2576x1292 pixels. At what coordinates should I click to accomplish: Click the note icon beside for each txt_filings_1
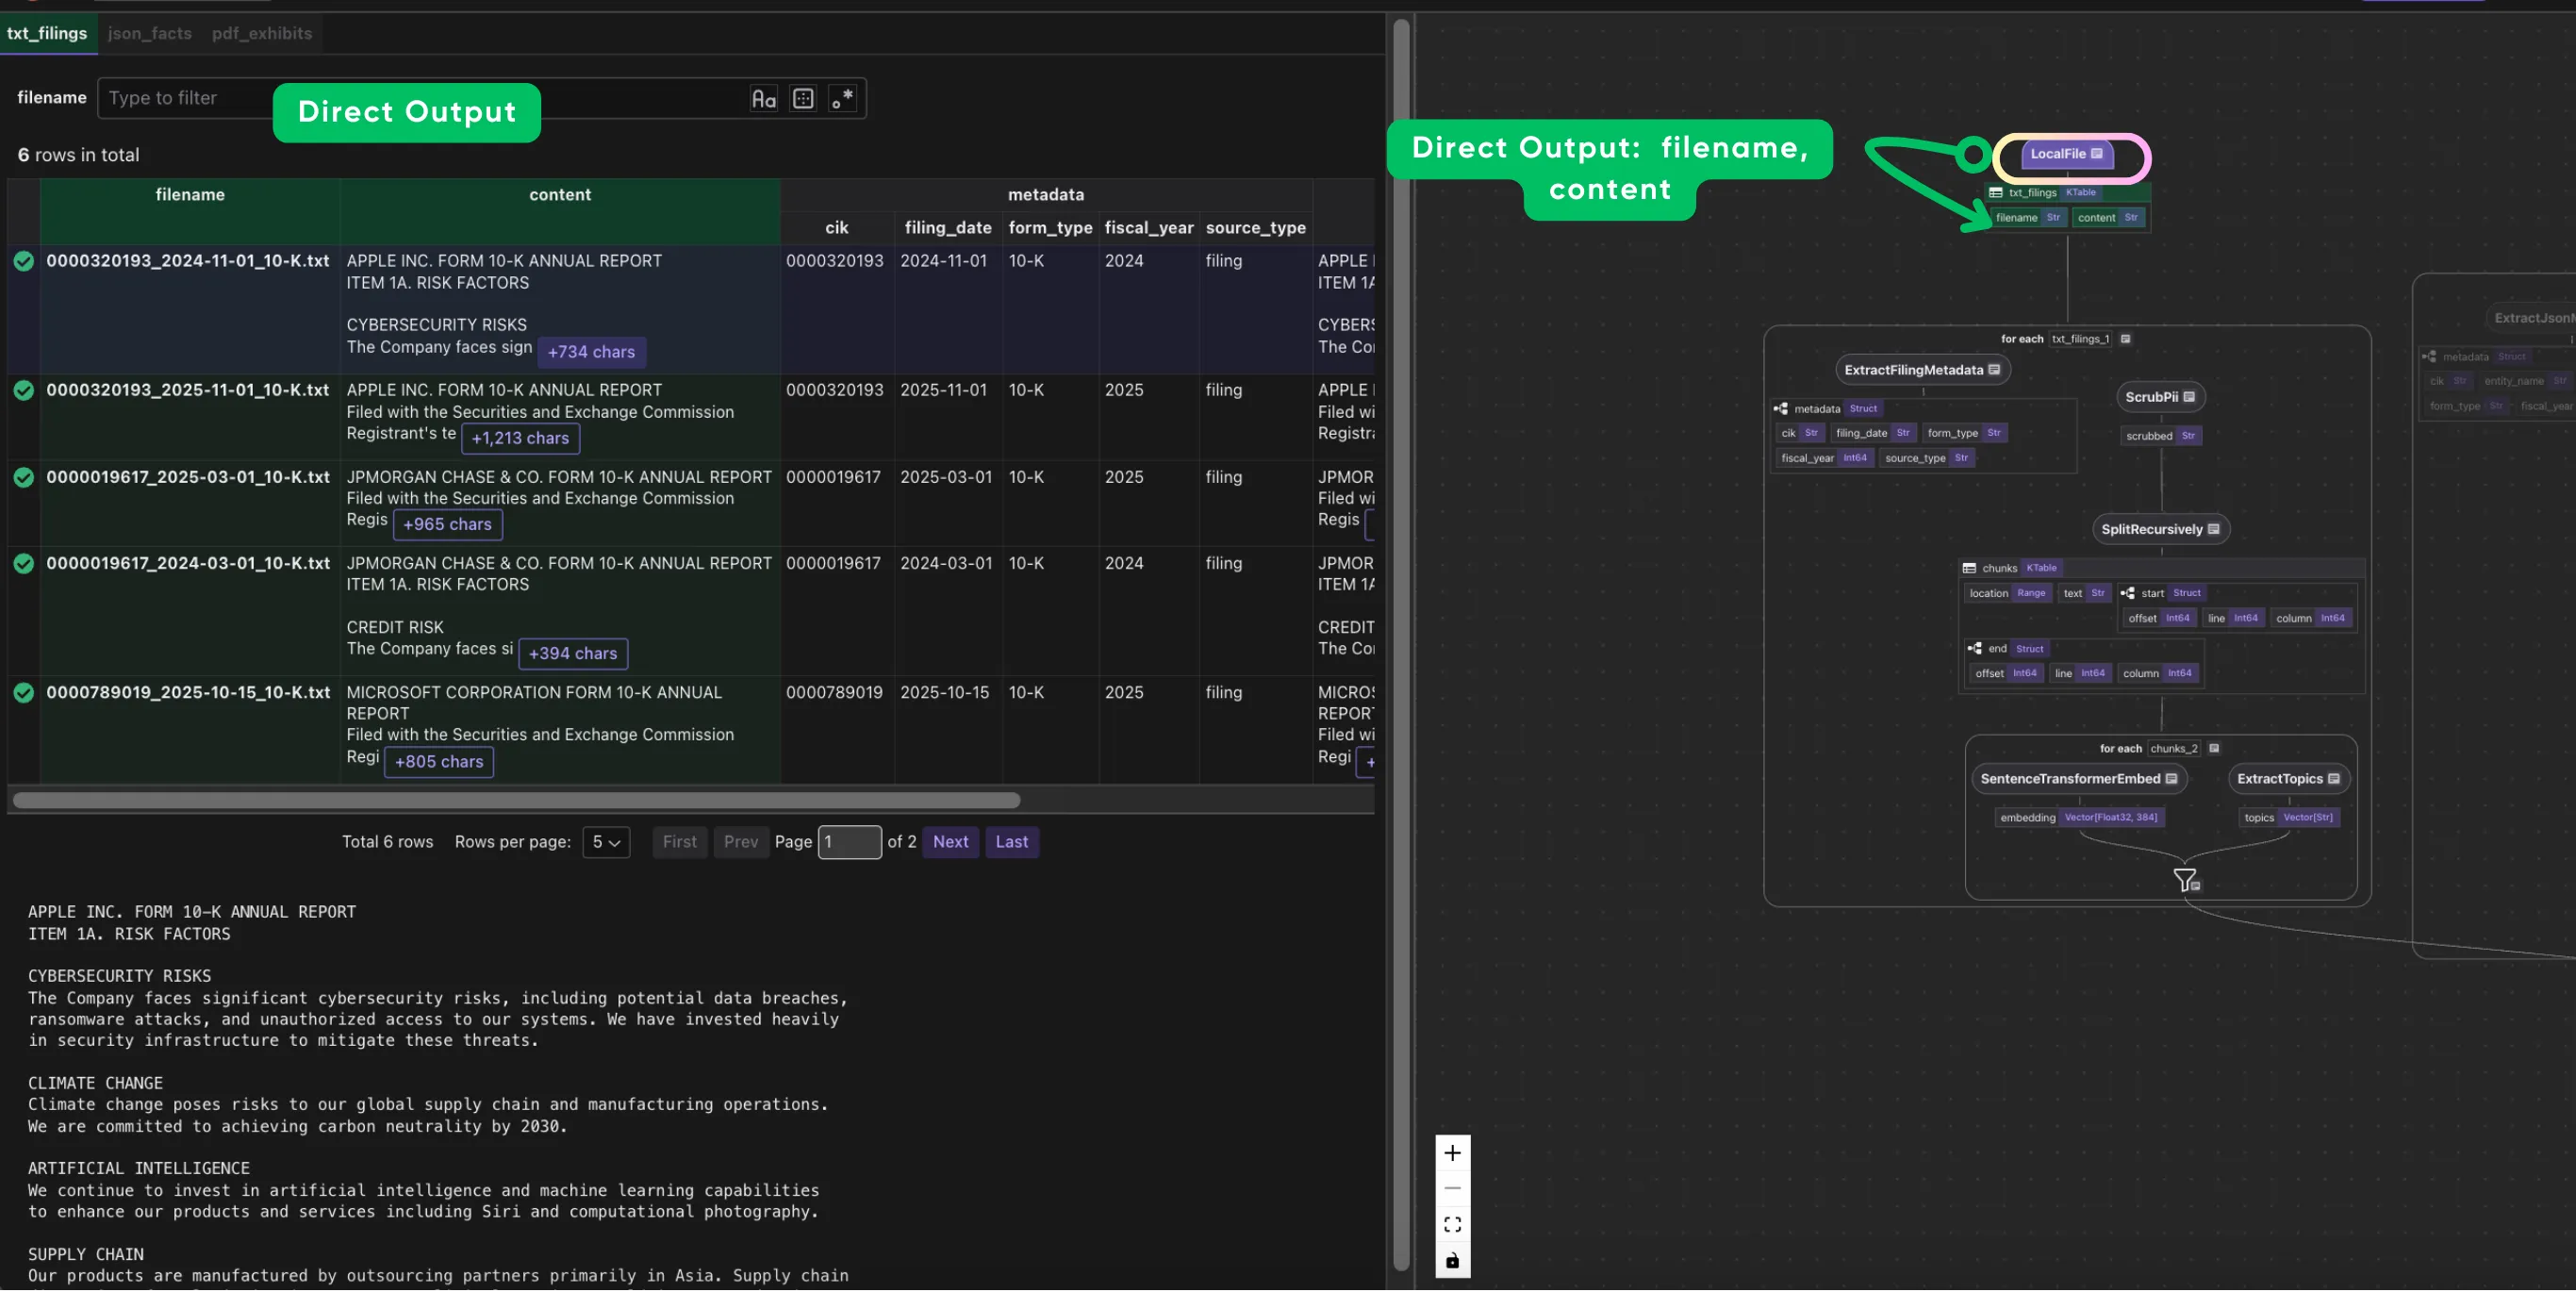(x=2125, y=339)
